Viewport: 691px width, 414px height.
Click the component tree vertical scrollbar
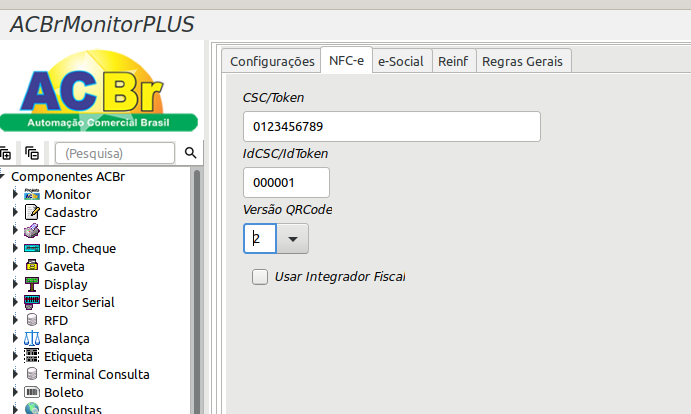[197, 291]
